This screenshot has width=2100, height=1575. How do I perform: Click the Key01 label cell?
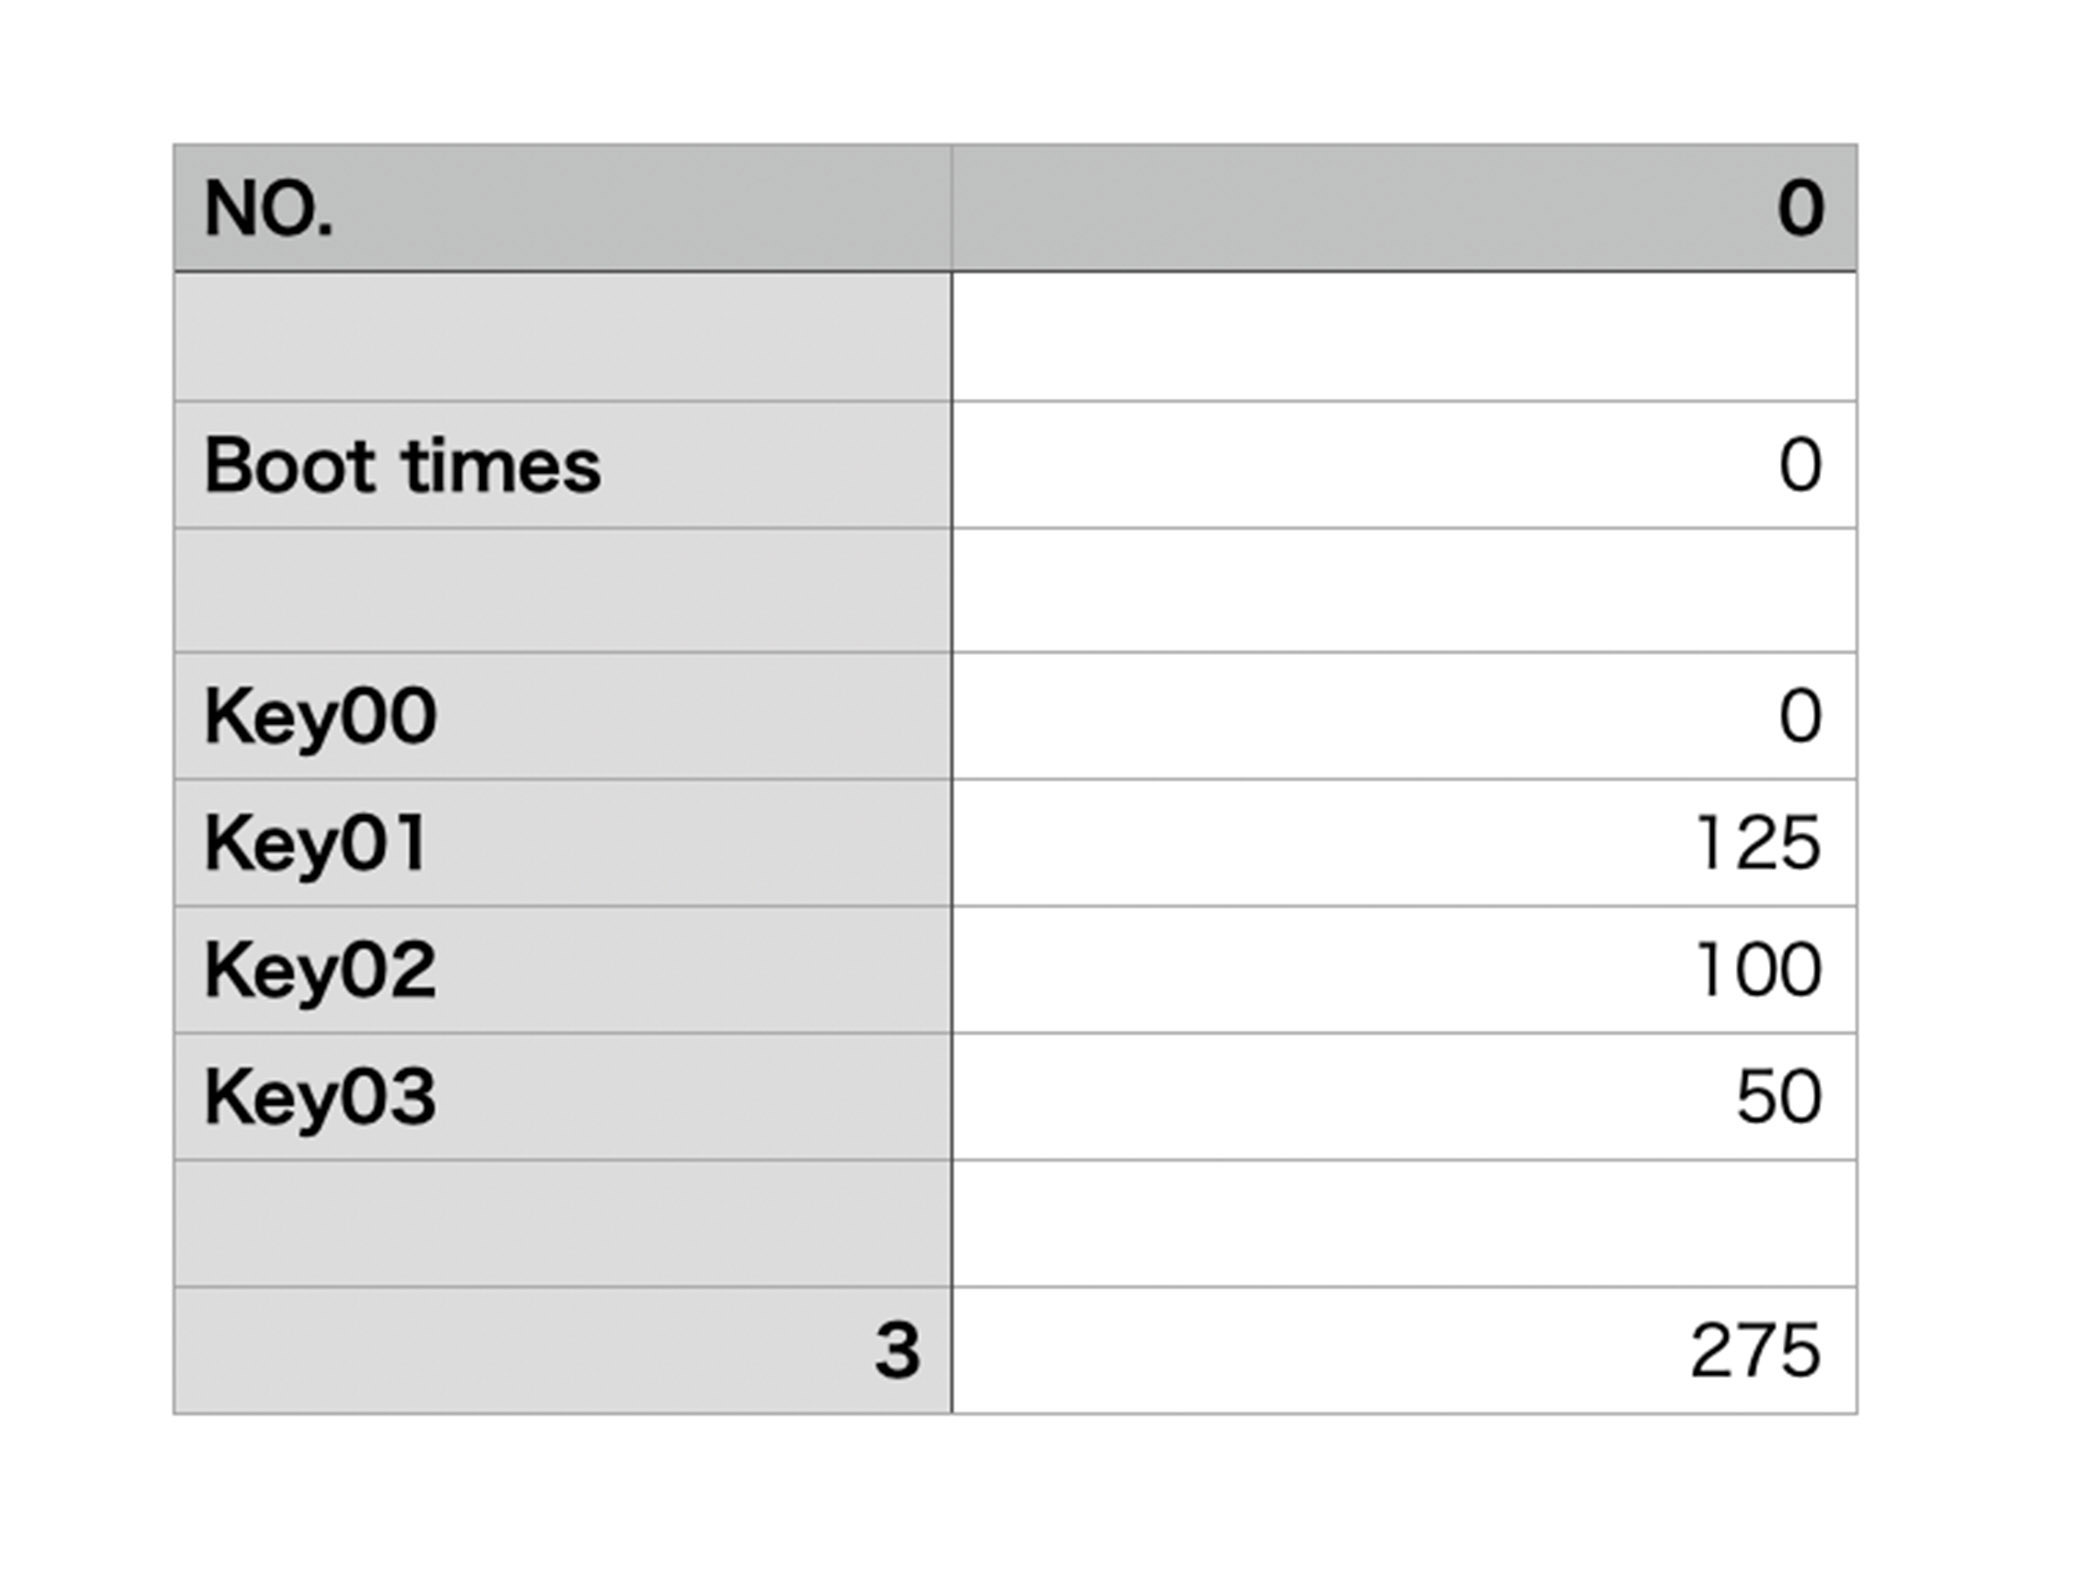(x=563, y=843)
